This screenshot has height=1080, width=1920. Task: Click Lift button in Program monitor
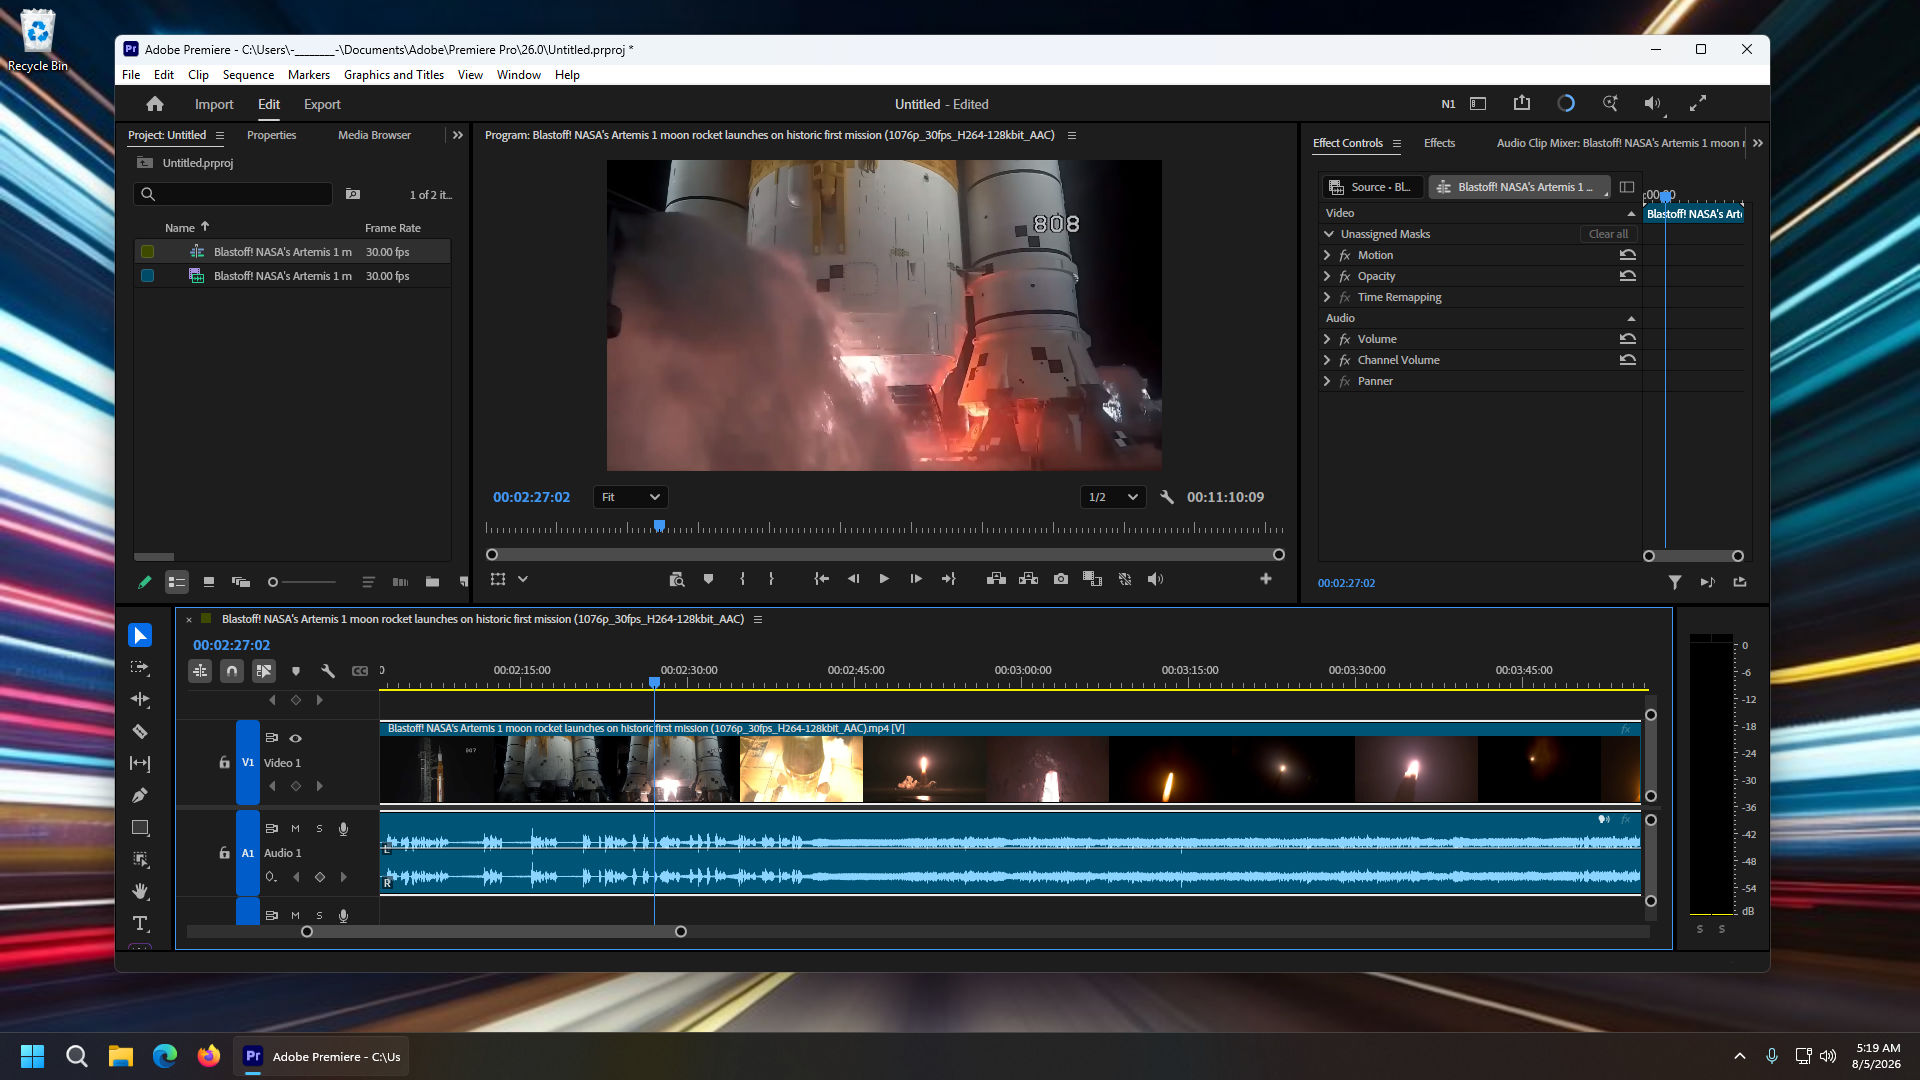996,579
